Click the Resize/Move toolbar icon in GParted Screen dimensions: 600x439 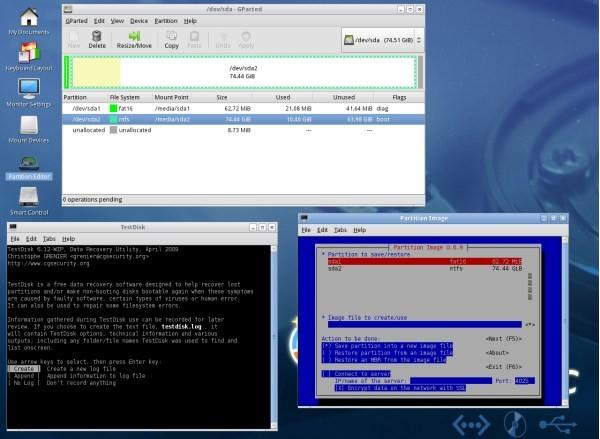[134, 39]
